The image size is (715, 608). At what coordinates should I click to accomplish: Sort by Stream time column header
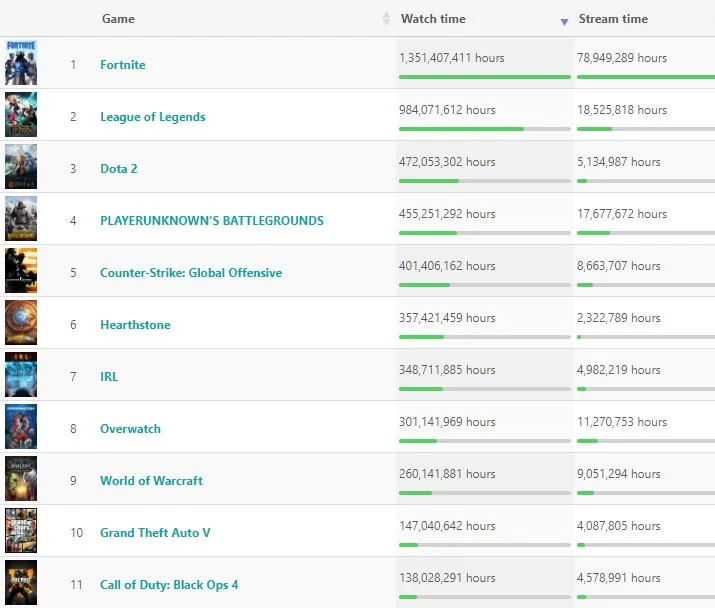pyautogui.click(x=613, y=19)
